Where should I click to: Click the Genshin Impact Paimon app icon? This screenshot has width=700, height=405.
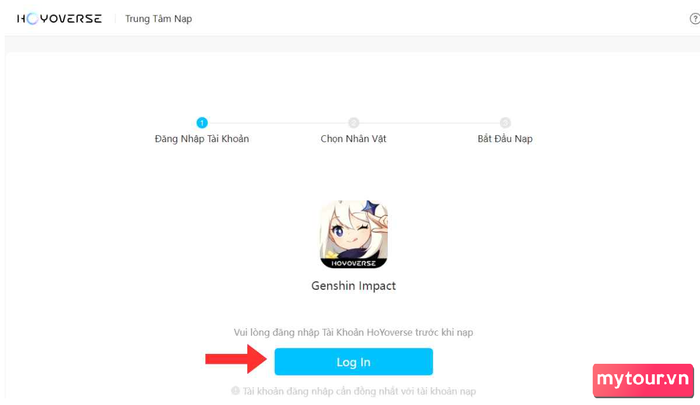tap(354, 234)
